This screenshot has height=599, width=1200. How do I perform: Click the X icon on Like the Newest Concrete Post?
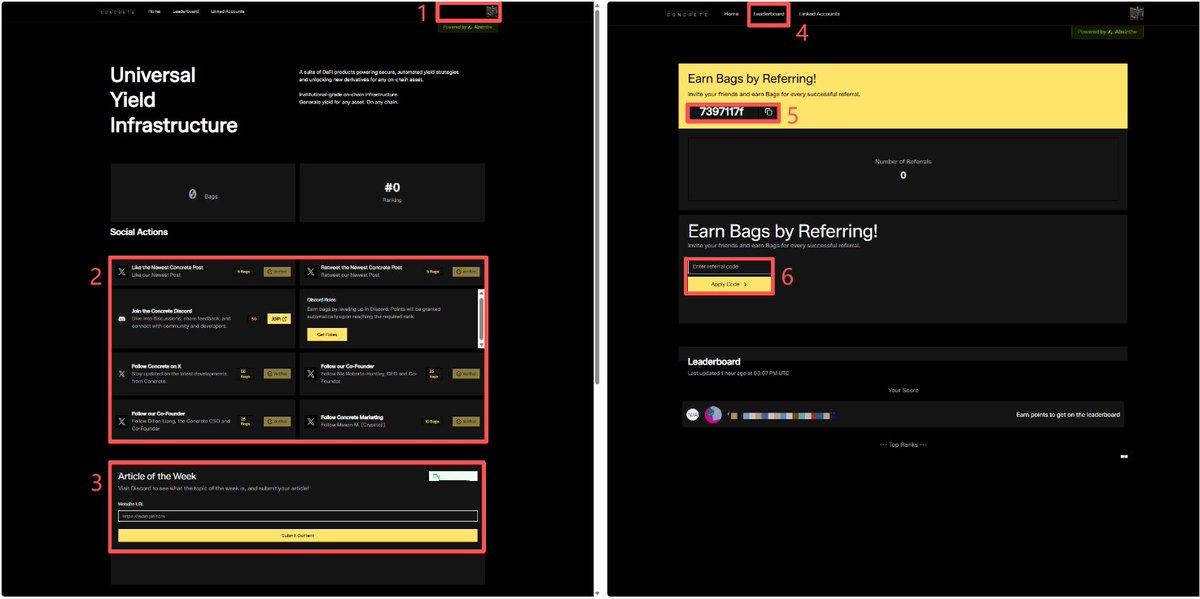point(122,271)
